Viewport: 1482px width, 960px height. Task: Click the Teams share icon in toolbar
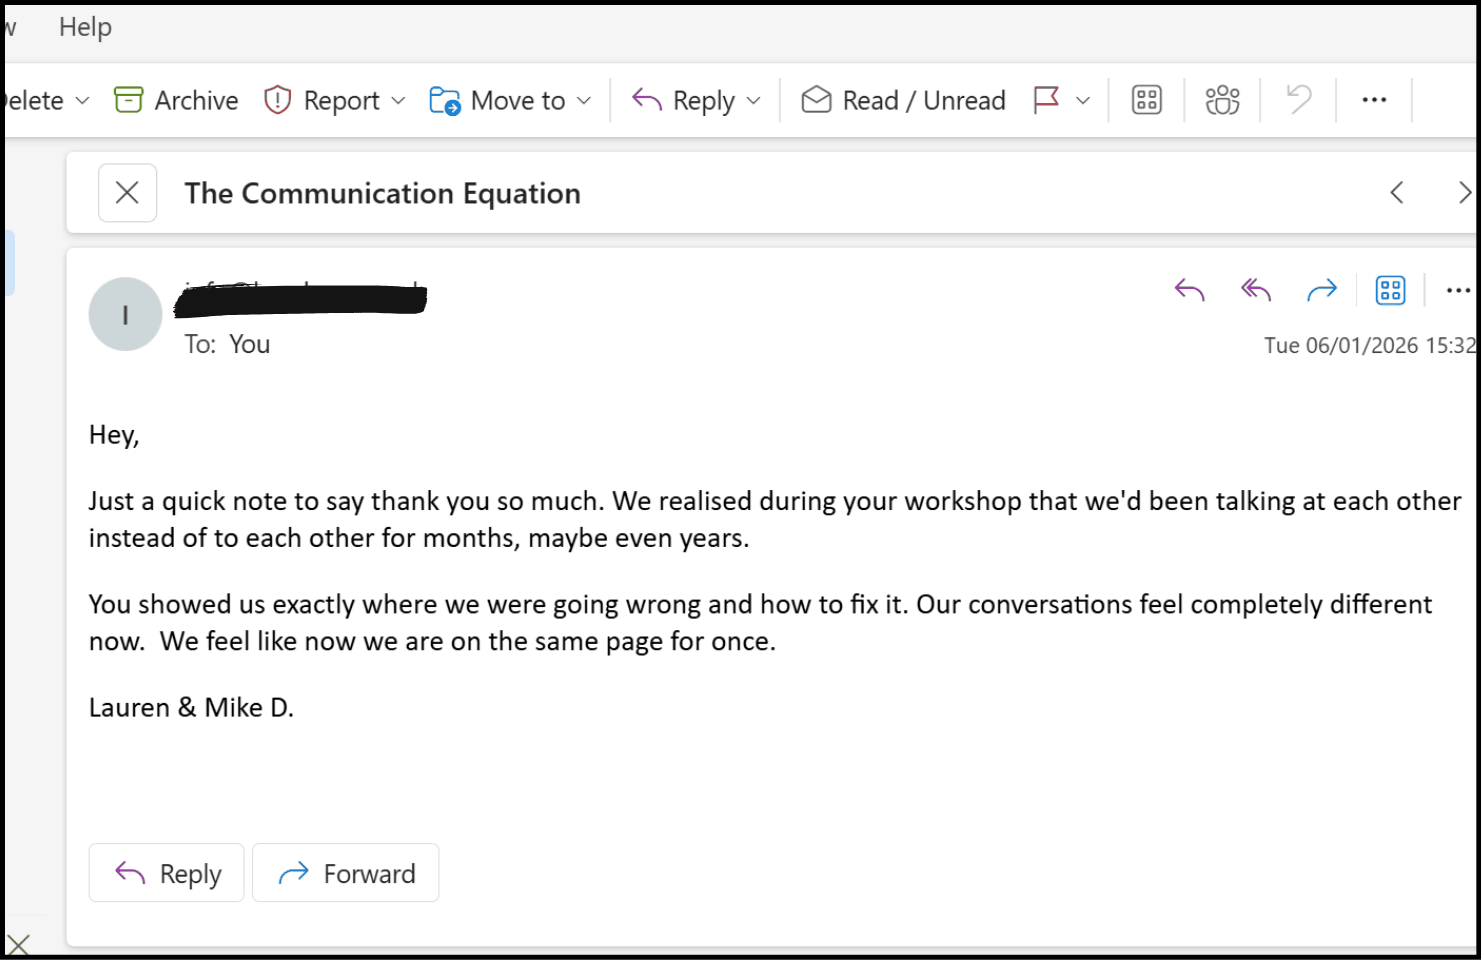click(1222, 100)
